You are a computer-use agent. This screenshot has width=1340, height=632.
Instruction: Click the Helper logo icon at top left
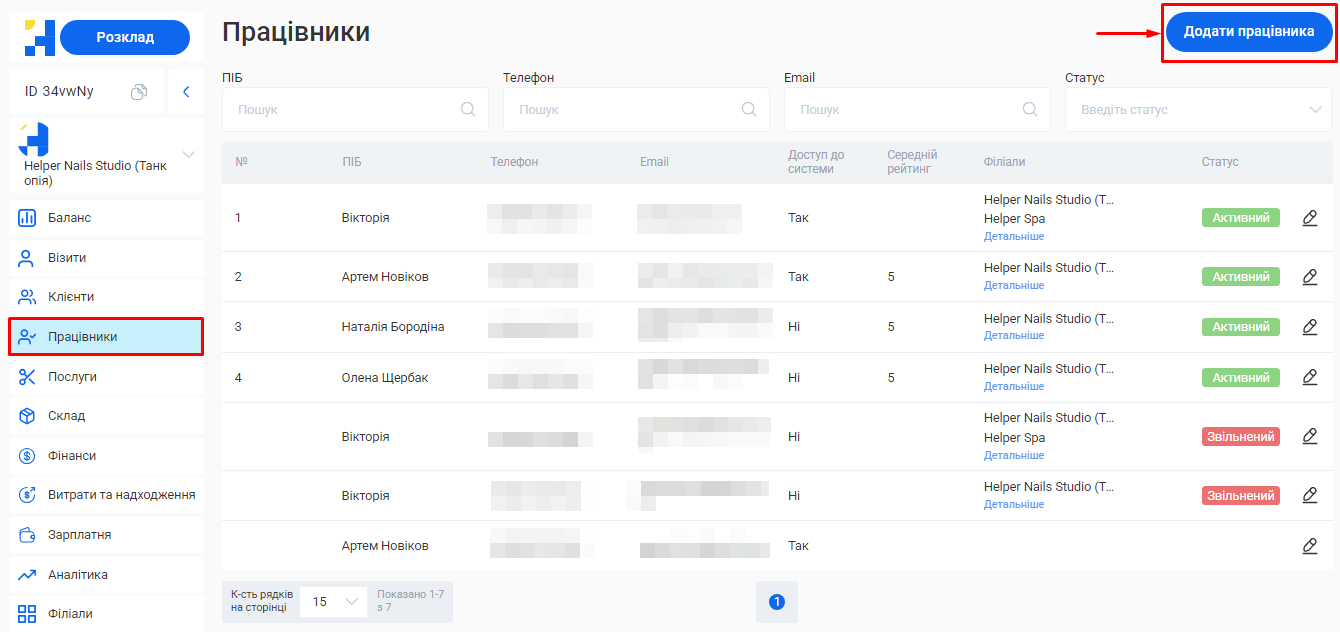[x=39, y=37]
